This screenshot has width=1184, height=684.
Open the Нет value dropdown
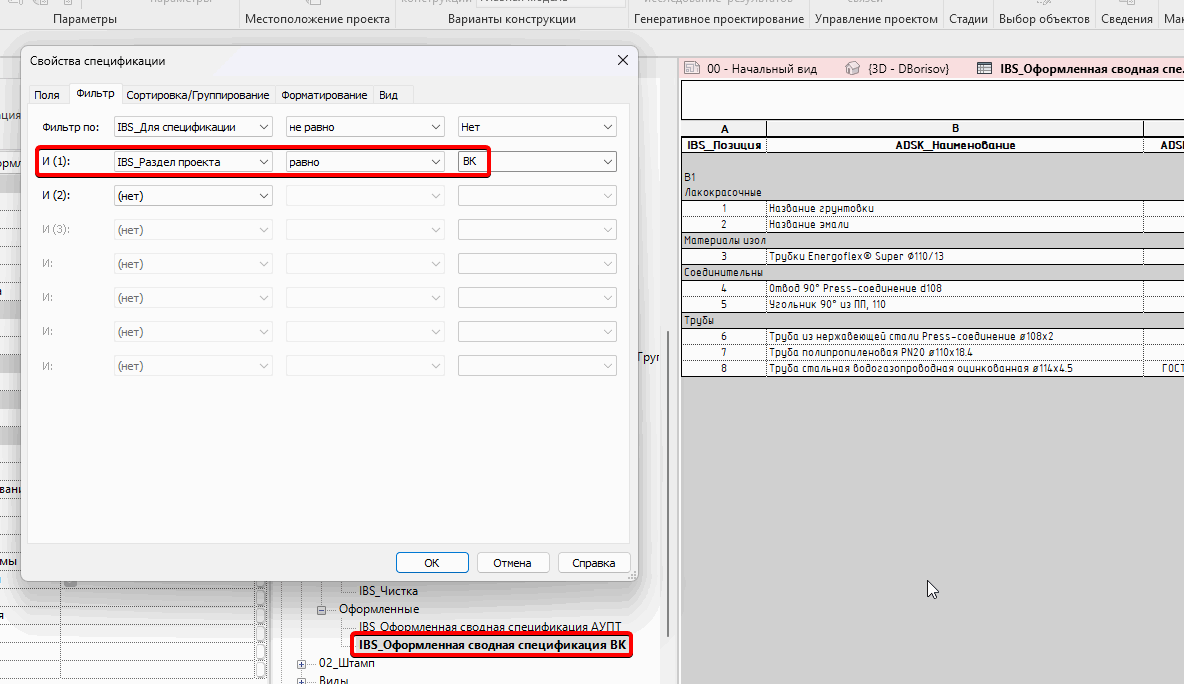pos(537,127)
